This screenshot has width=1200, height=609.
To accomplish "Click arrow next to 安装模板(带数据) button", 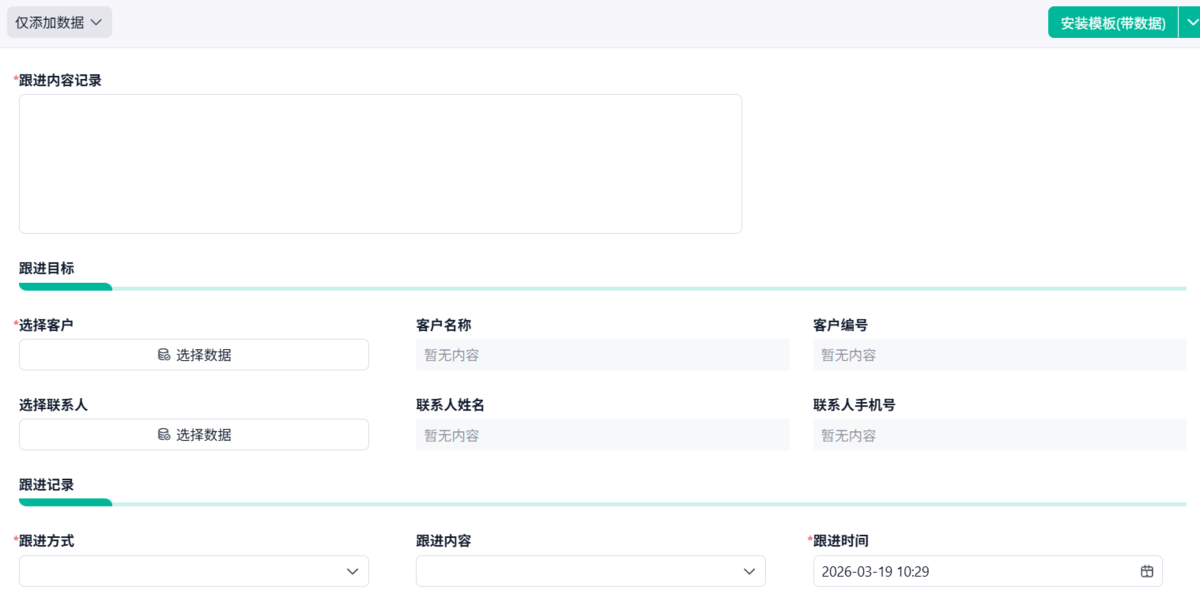I will (x=1189, y=22).
